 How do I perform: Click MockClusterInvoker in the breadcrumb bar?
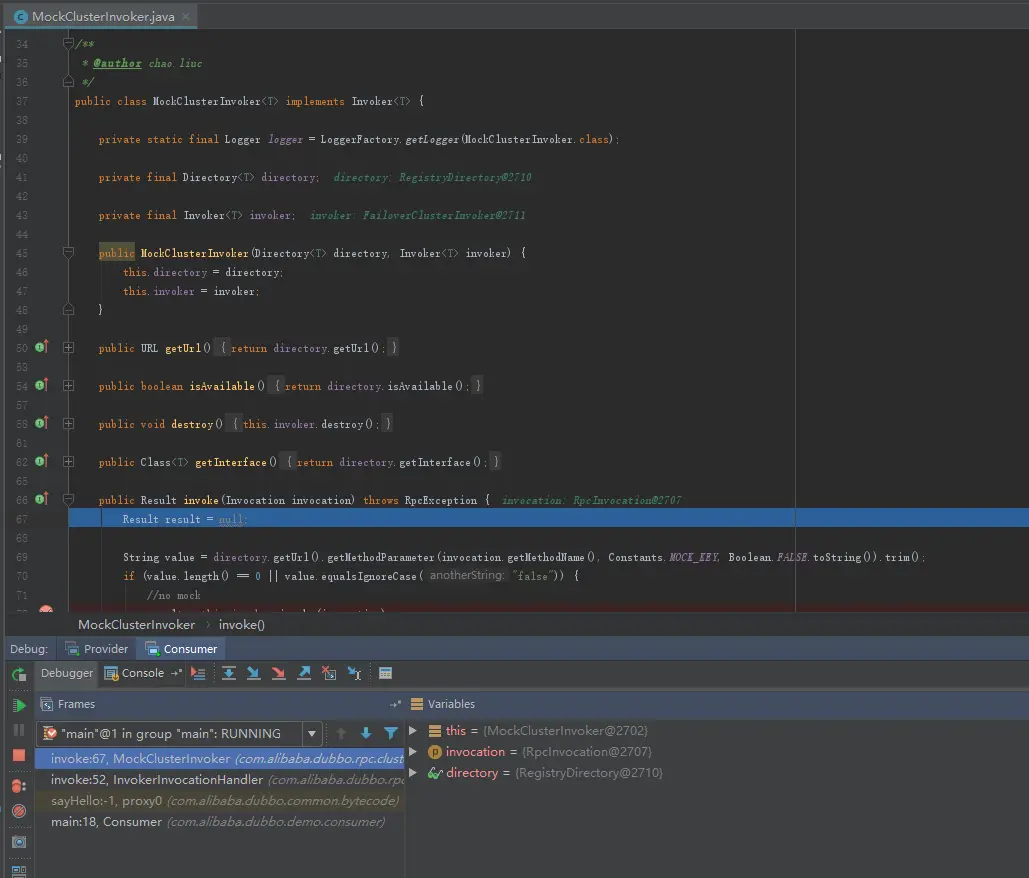click(136, 625)
